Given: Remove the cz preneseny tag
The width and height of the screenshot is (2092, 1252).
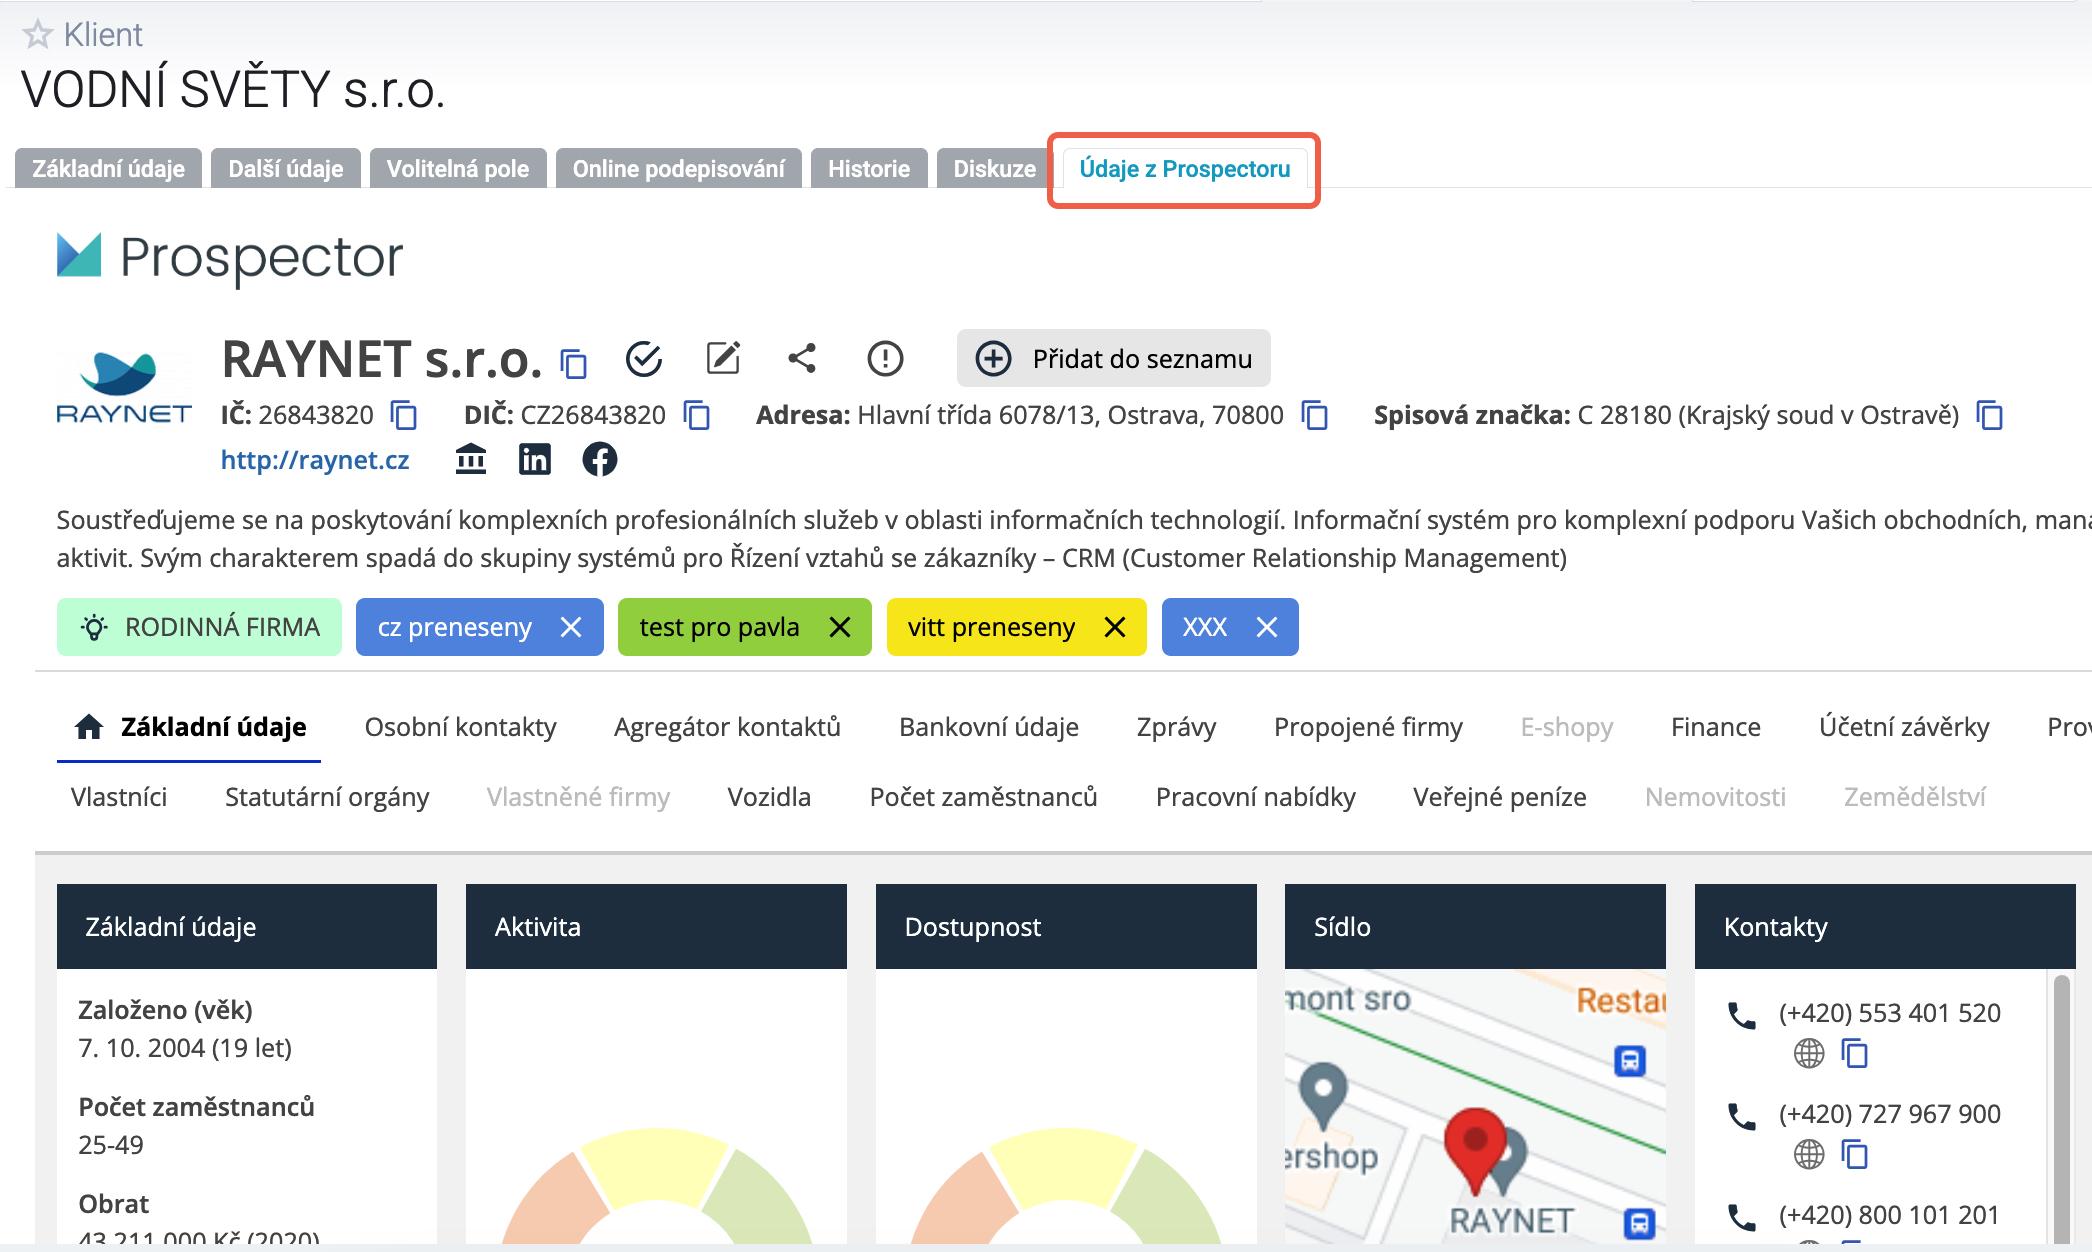Looking at the screenshot, I should coord(571,627).
